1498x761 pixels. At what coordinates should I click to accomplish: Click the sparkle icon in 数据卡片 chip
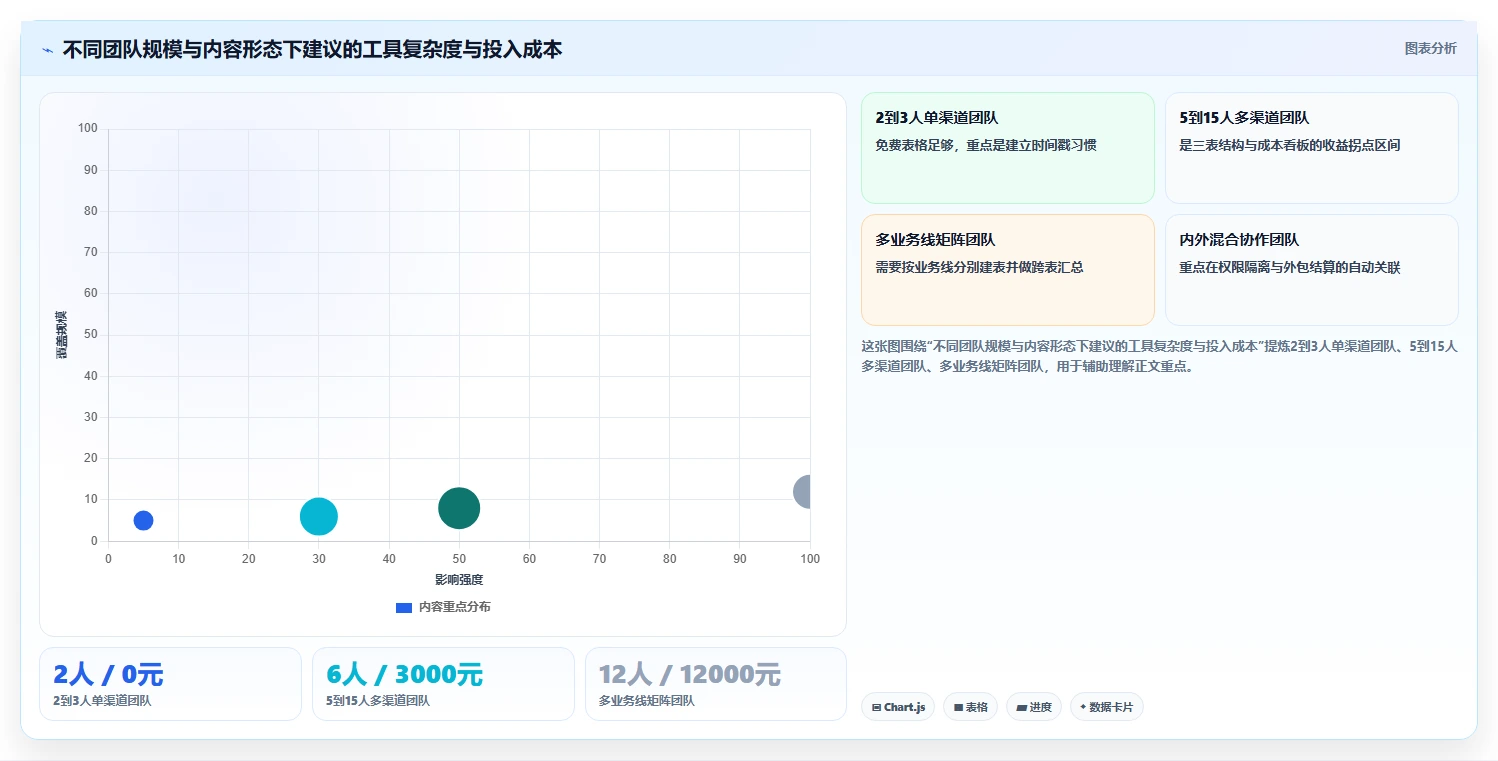[x=1083, y=707]
